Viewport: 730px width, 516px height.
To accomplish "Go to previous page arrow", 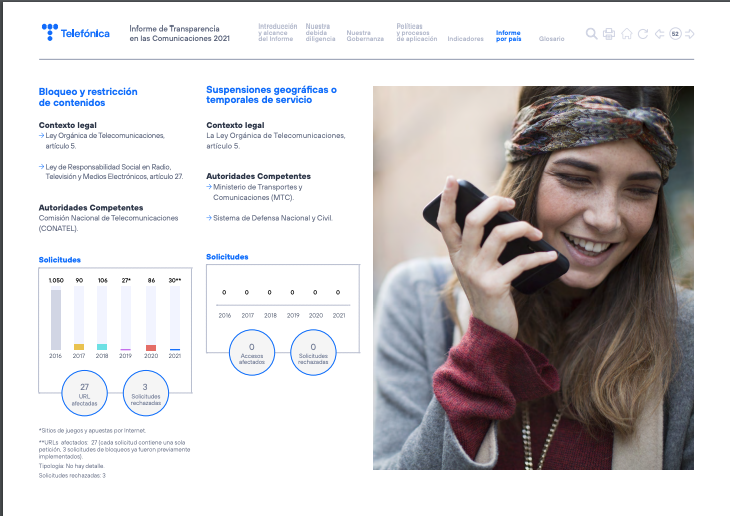I will tap(659, 34).
